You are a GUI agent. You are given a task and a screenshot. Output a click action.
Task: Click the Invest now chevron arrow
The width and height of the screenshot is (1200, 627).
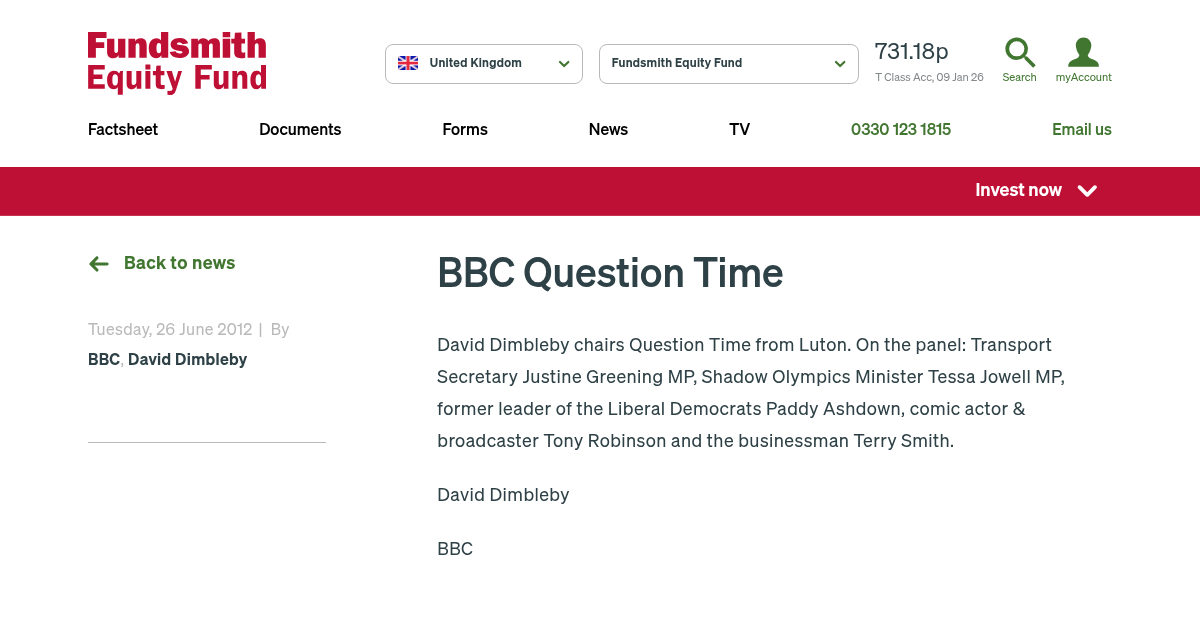point(1087,191)
